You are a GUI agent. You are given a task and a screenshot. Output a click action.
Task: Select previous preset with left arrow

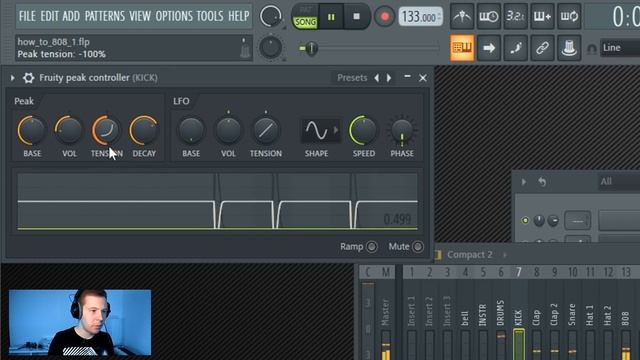tap(377, 78)
